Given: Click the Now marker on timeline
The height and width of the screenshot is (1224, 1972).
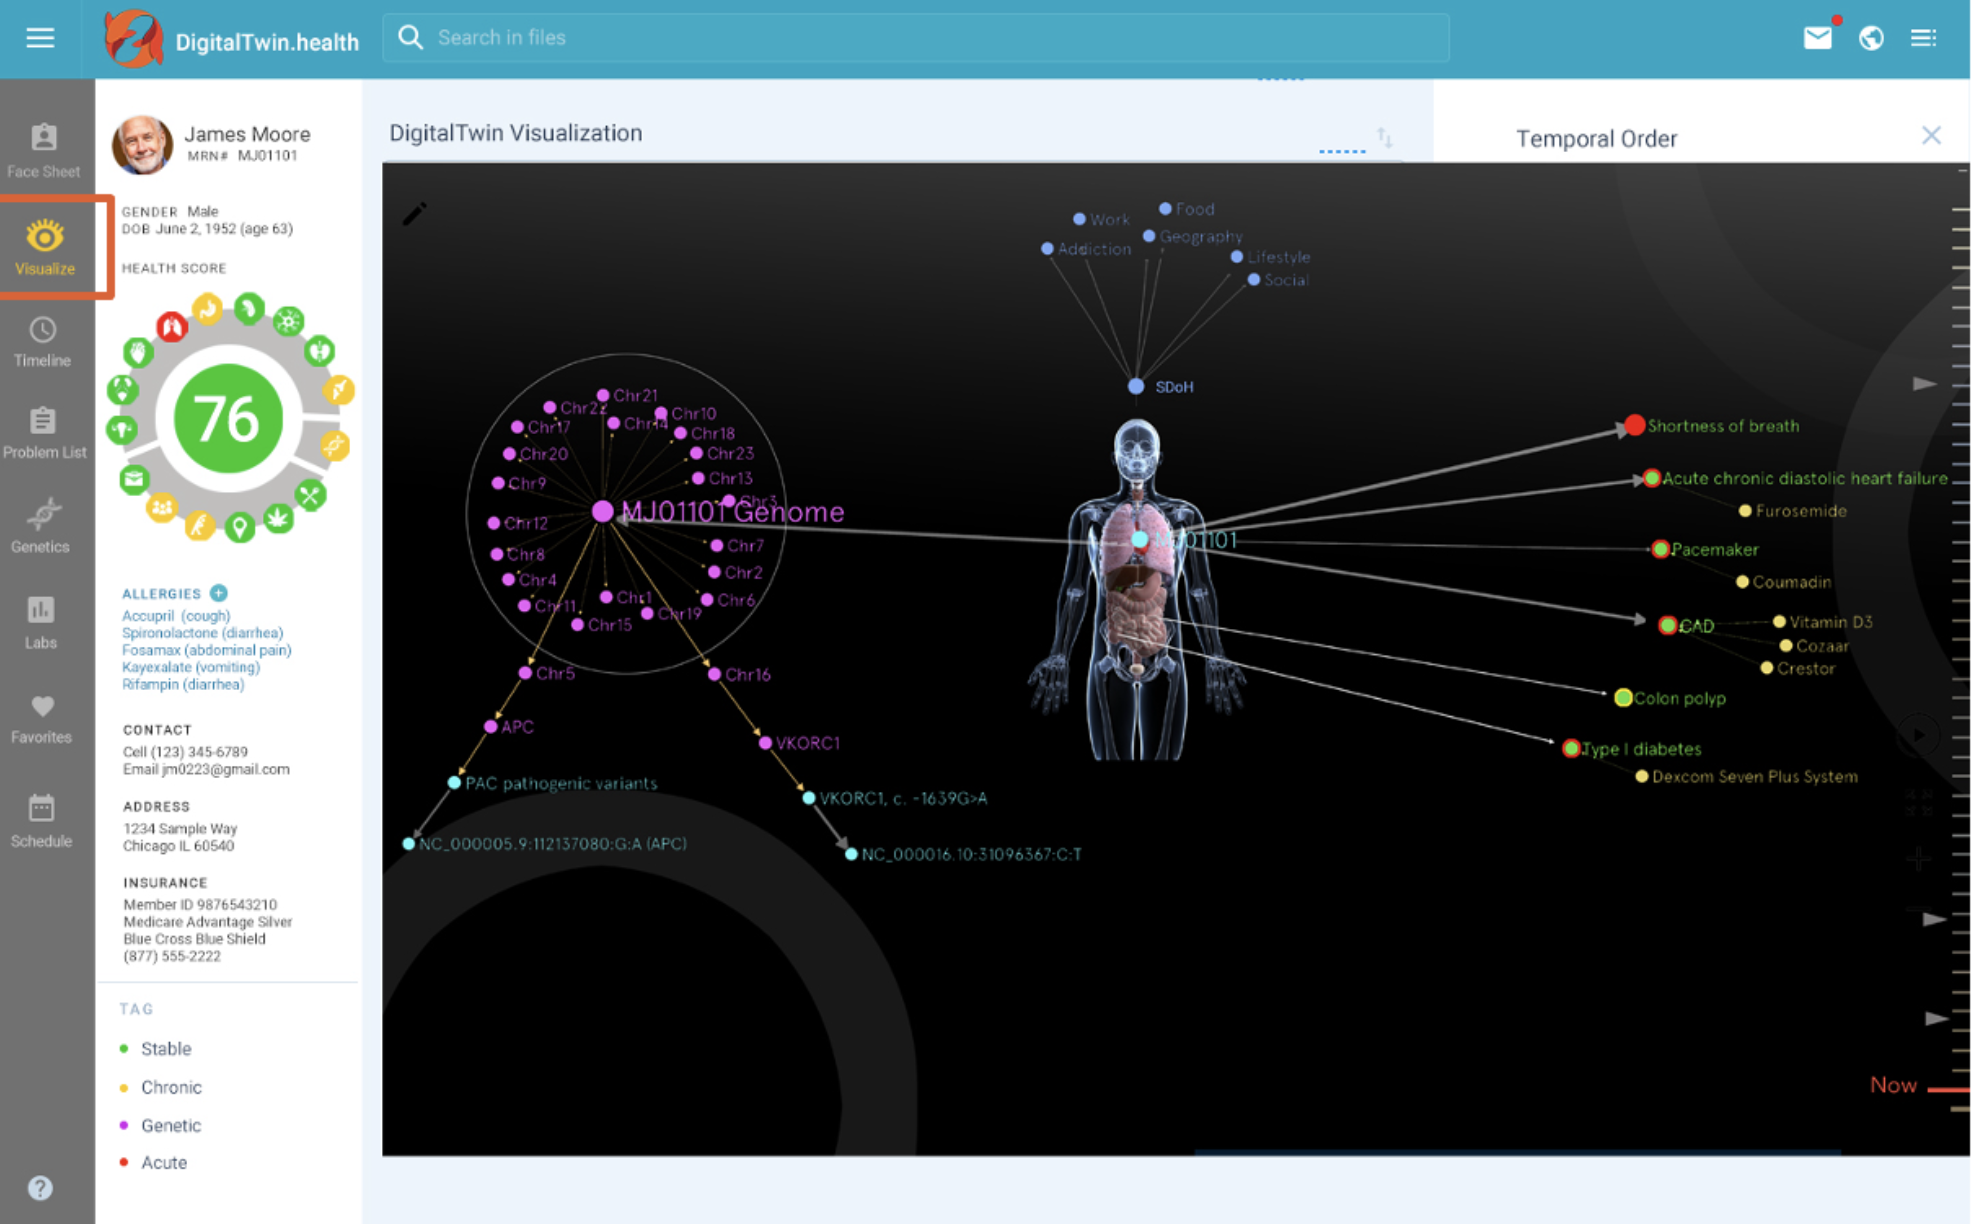Looking at the screenshot, I should tap(1893, 1085).
